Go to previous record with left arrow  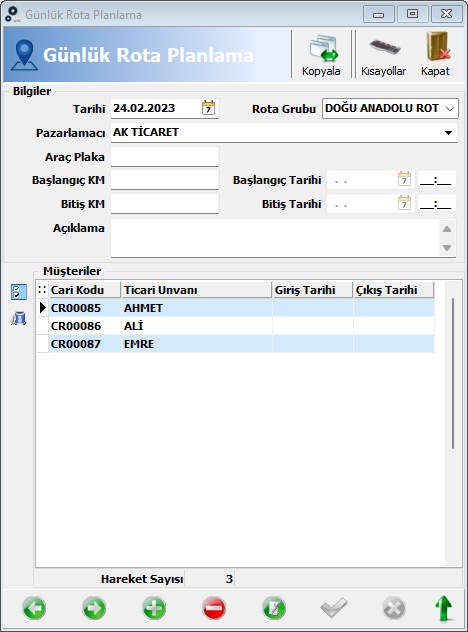click(x=34, y=608)
